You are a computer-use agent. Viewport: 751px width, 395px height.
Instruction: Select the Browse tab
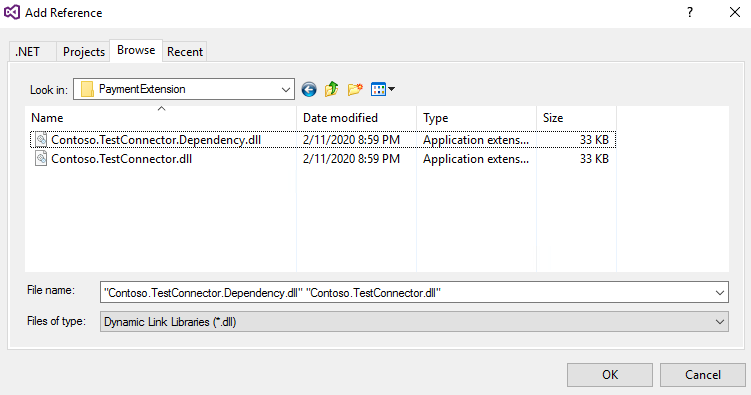click(136, 50)
